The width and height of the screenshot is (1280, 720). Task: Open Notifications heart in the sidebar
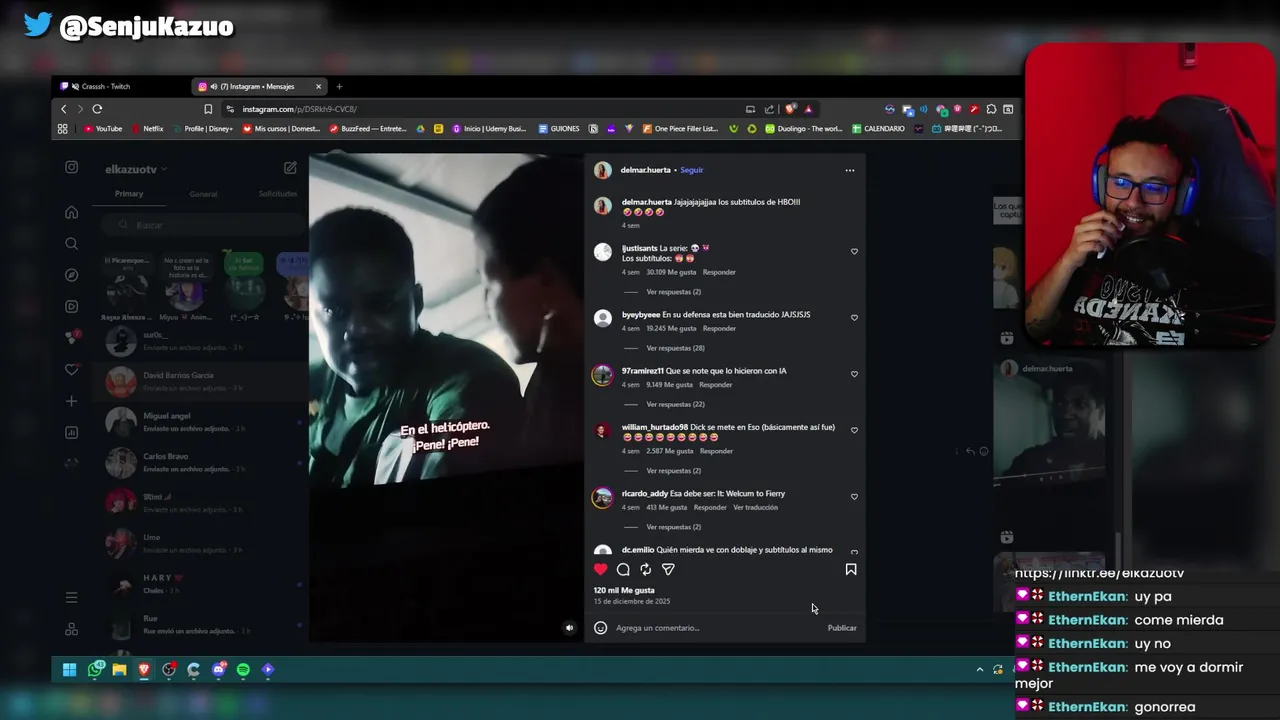[71, 370]
